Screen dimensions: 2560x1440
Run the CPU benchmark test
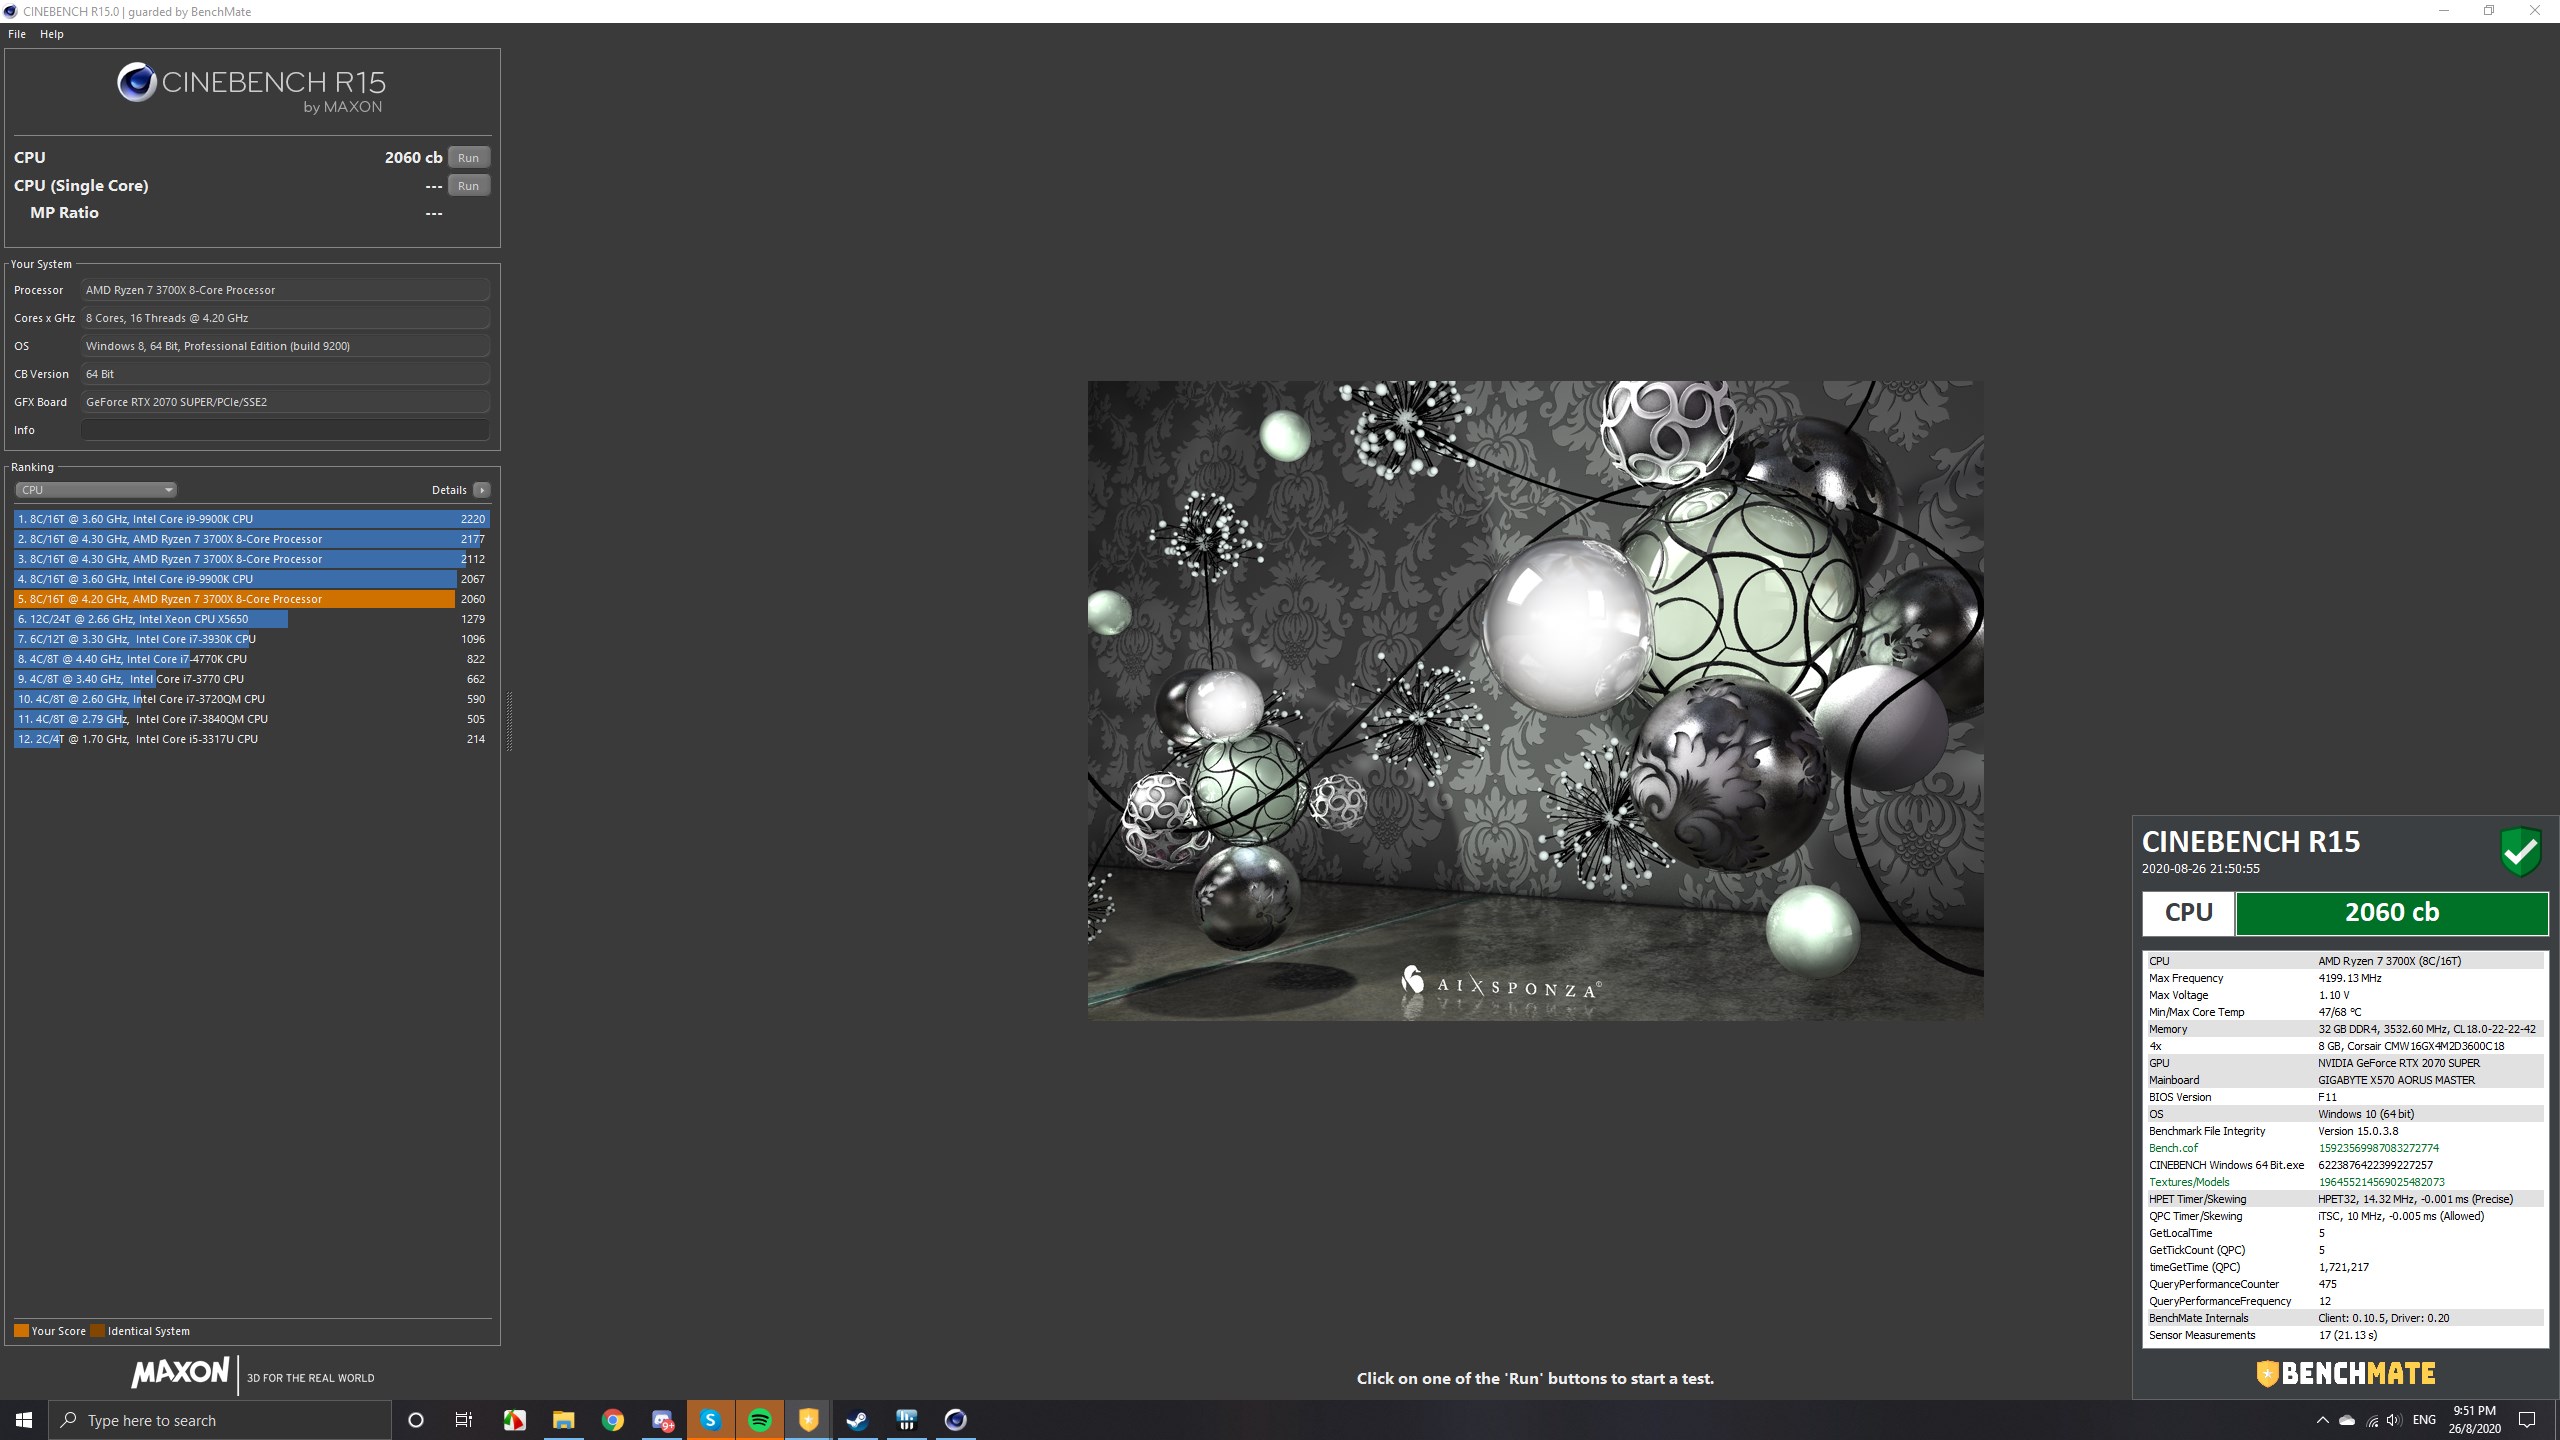[468, 158]
